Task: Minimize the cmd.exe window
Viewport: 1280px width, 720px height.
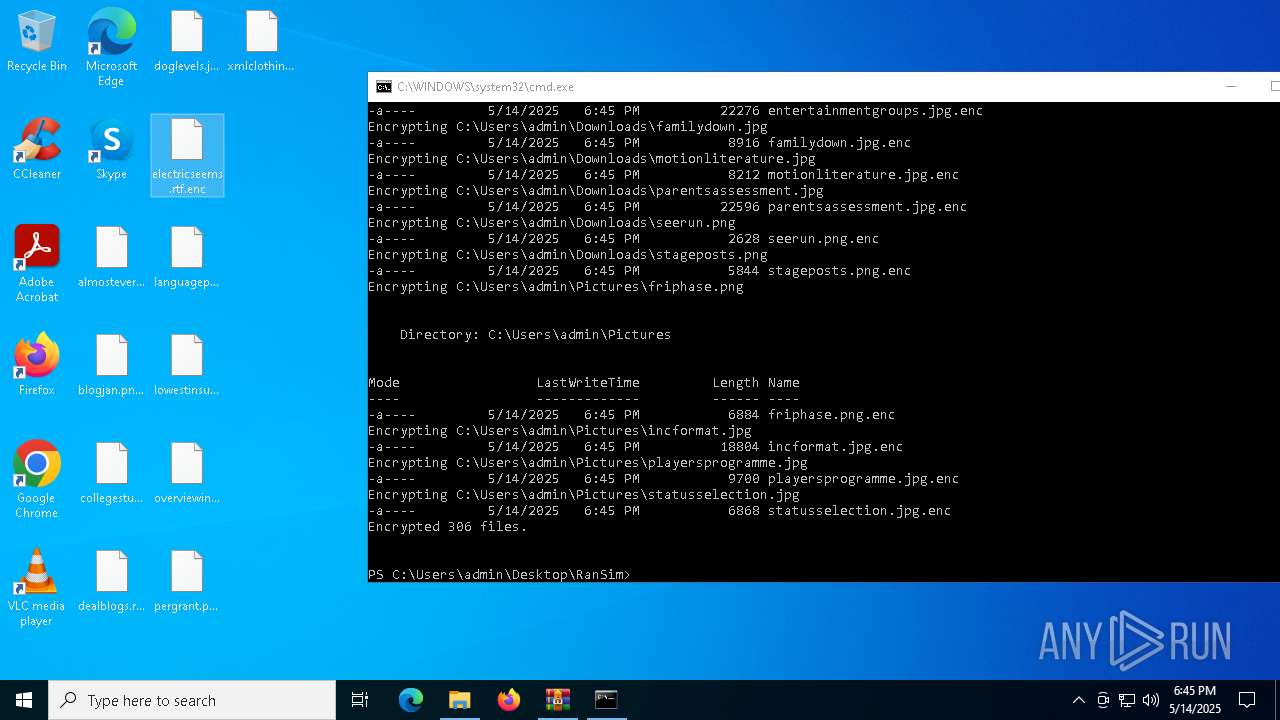Action: tap(1231, 87)
